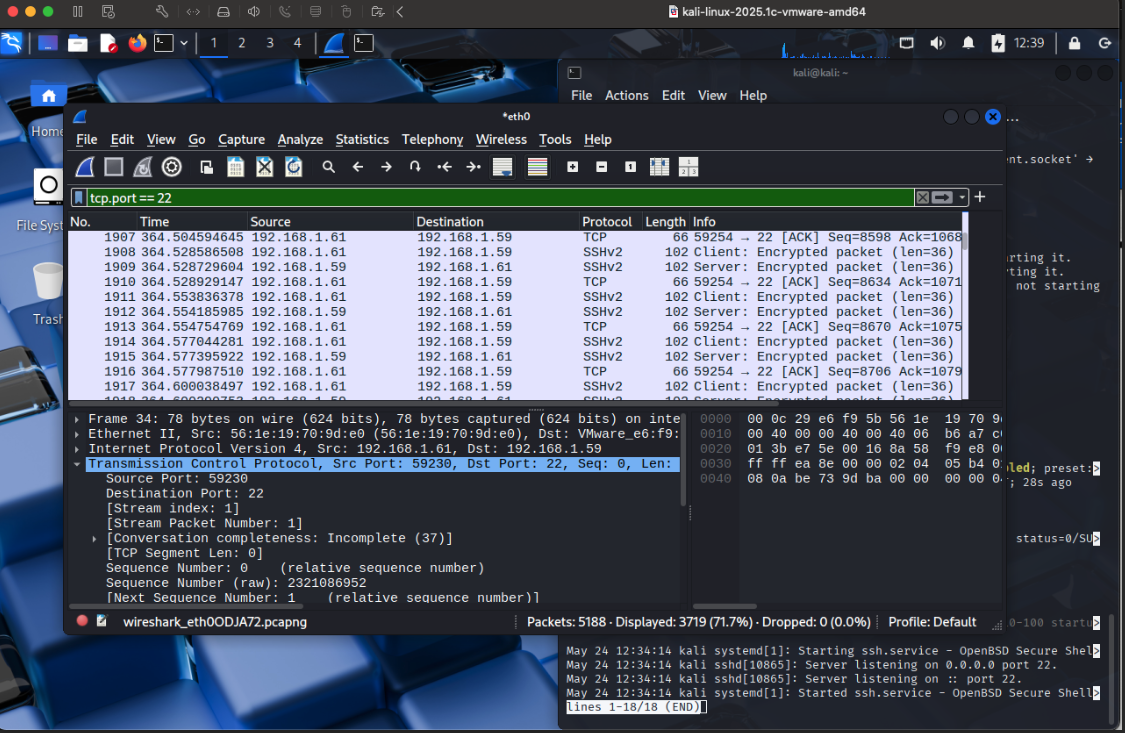Zoom in on the packet list text

click(x=573, y=167)
